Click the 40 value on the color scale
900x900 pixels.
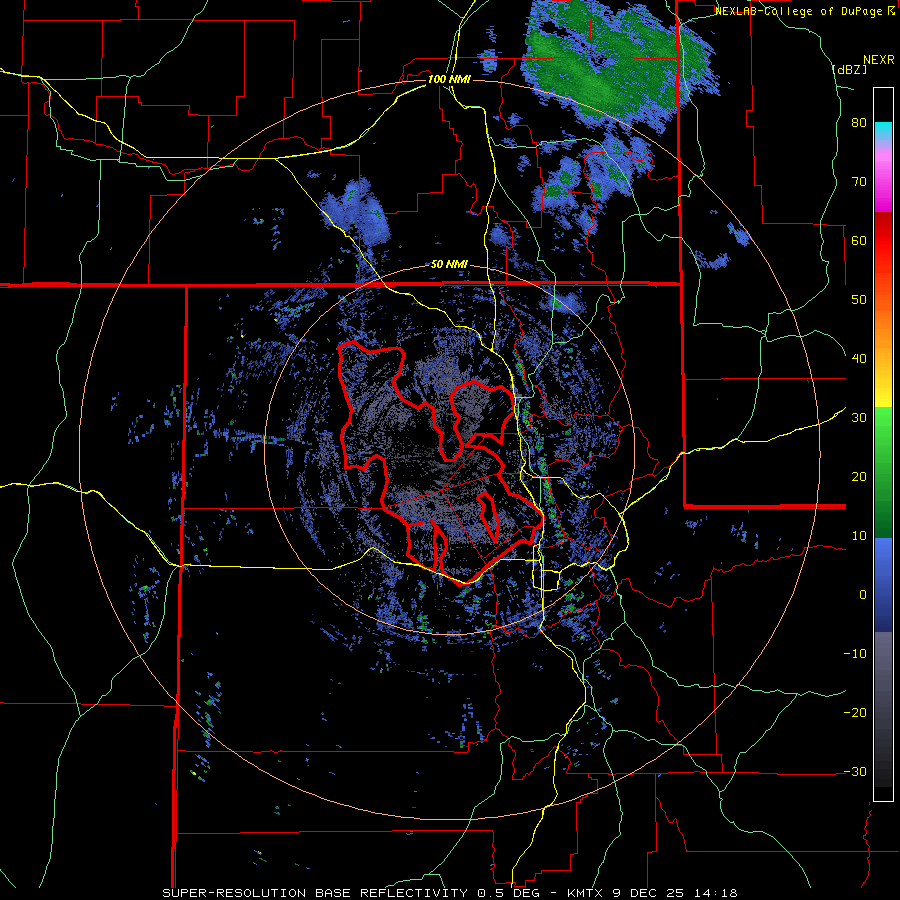tap(859, 359)
